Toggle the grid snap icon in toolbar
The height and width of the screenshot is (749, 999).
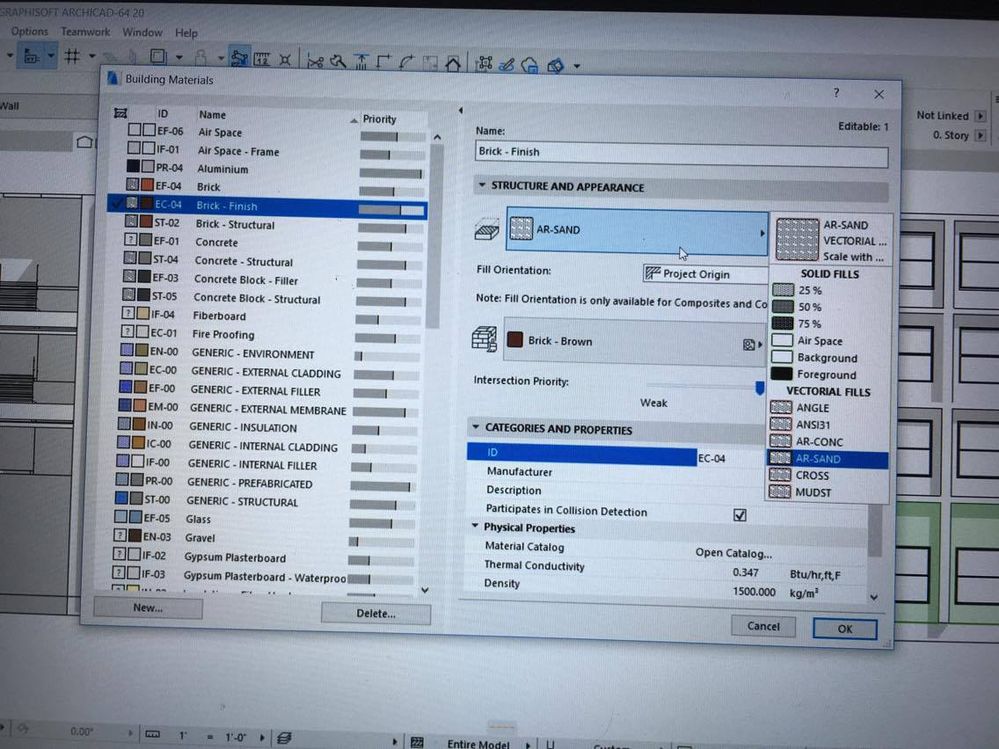click(x=72, y=57)
